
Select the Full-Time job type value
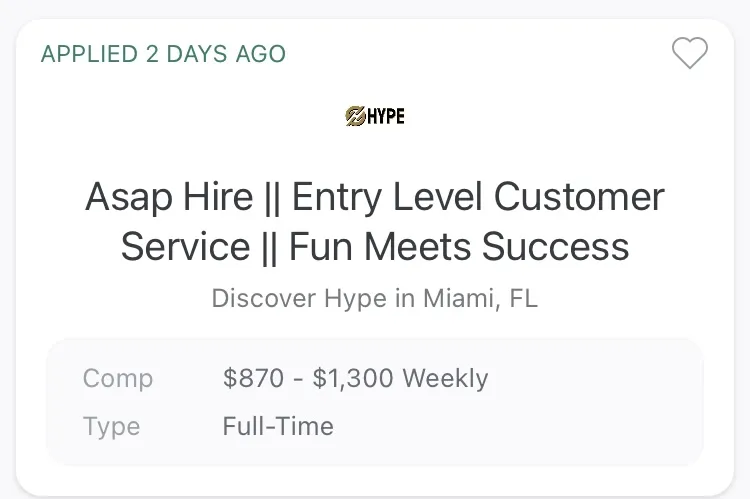pyautogui.click(x=278, y=426)
